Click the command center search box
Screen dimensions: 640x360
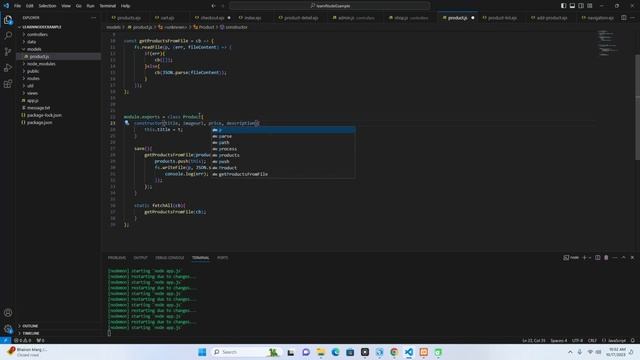(x=329, y=6)
